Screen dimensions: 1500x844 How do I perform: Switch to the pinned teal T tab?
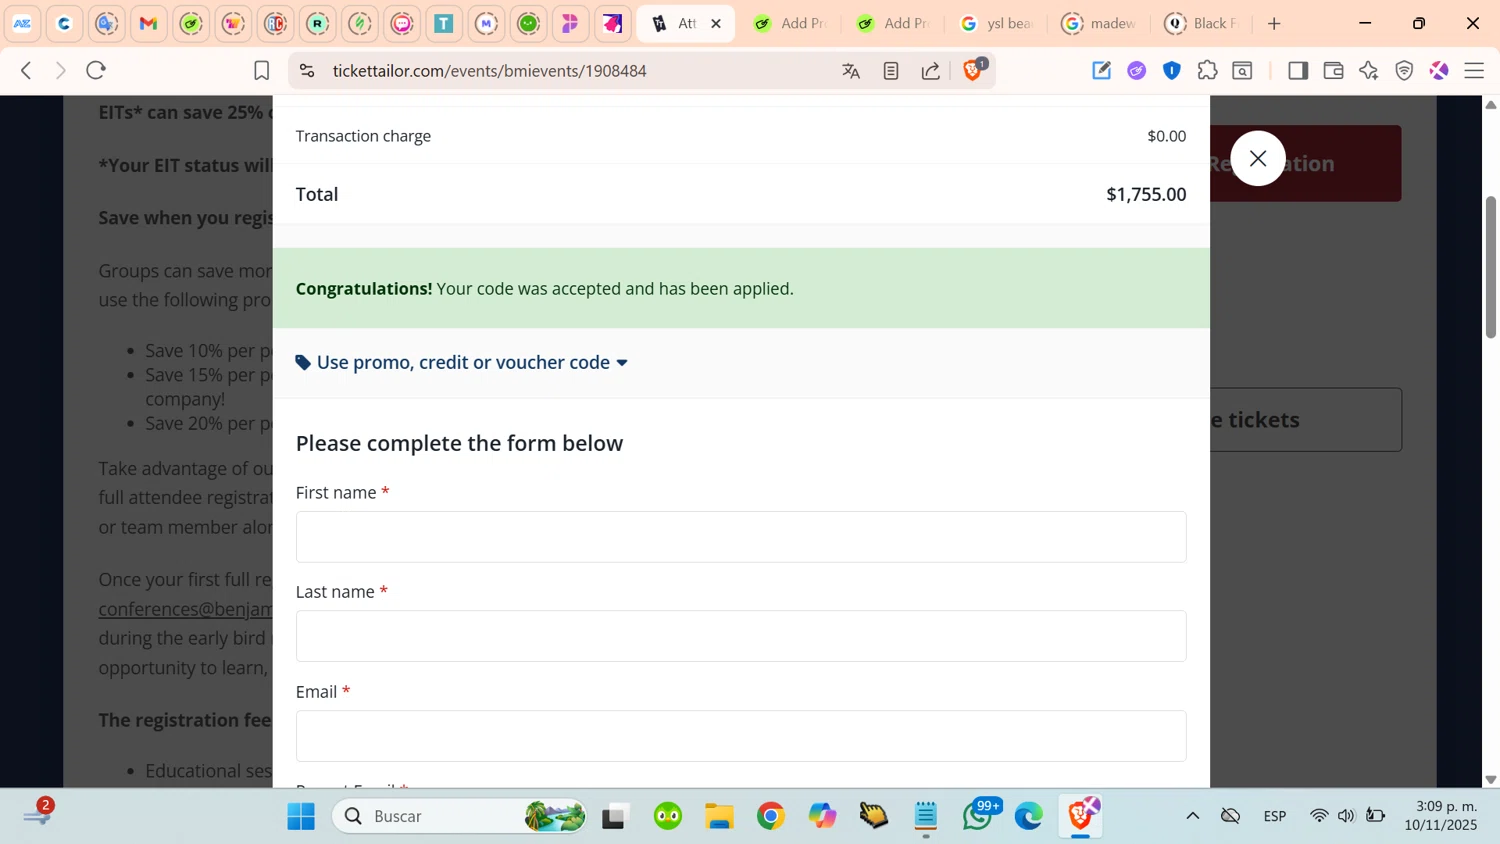coord(444,23)
